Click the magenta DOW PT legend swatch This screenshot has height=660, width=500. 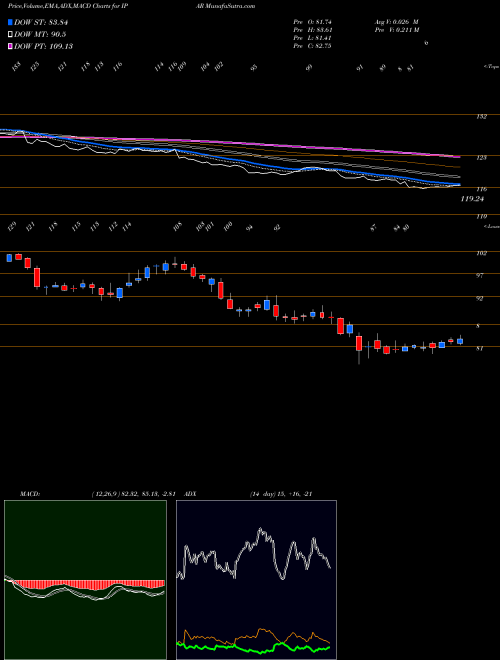(10, 46)
